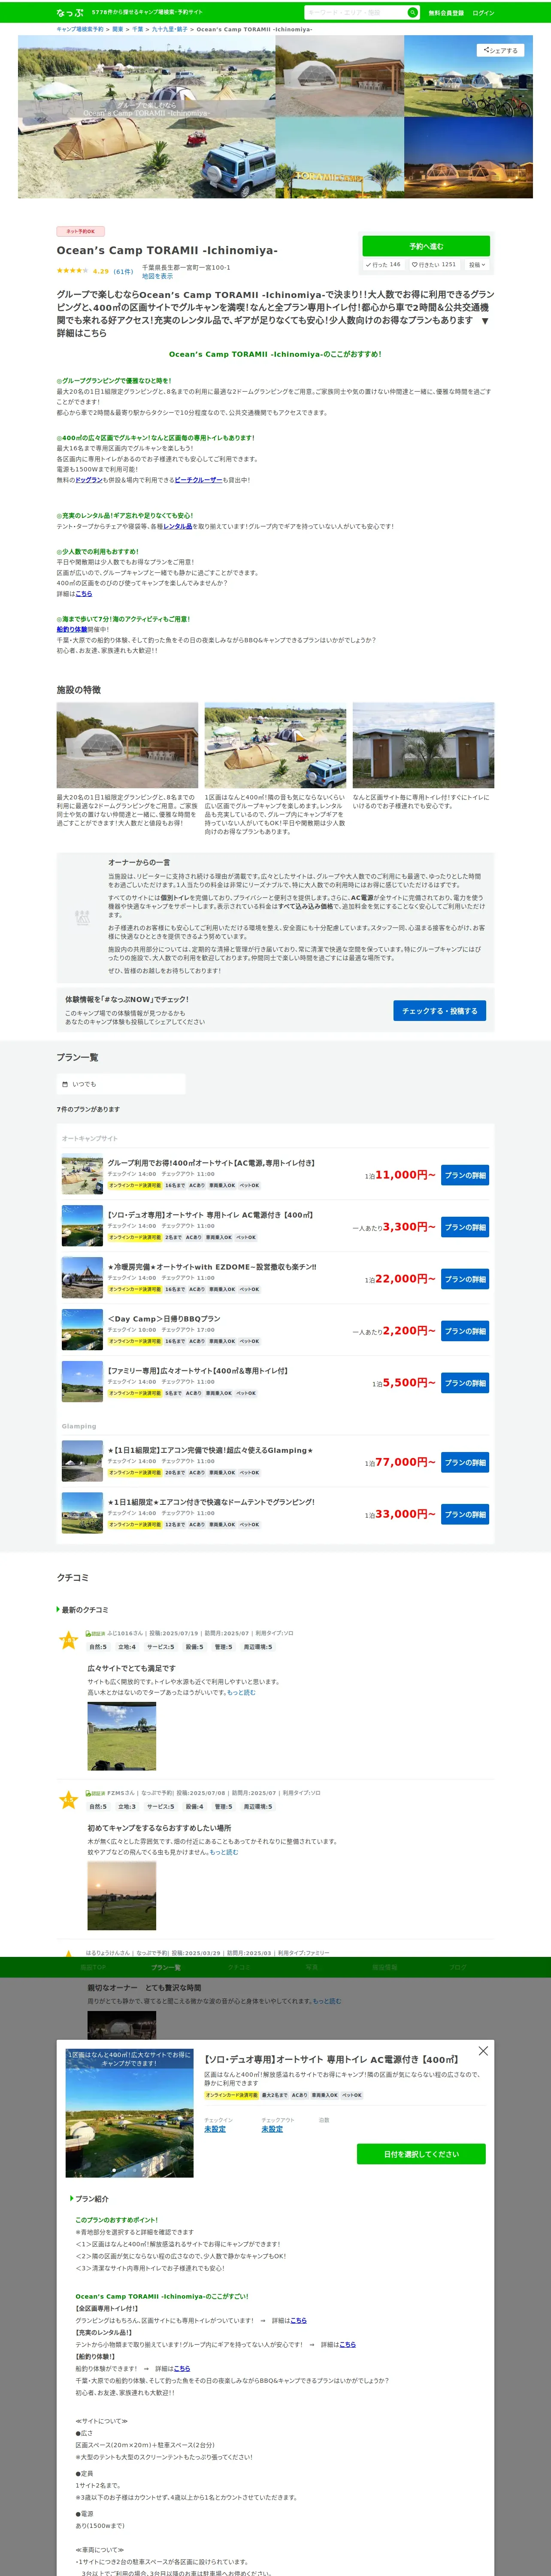Screen dimensions: 551x2576
Task: Set the チェックイン 未設定 date
Action: (x=215, y=2129)
